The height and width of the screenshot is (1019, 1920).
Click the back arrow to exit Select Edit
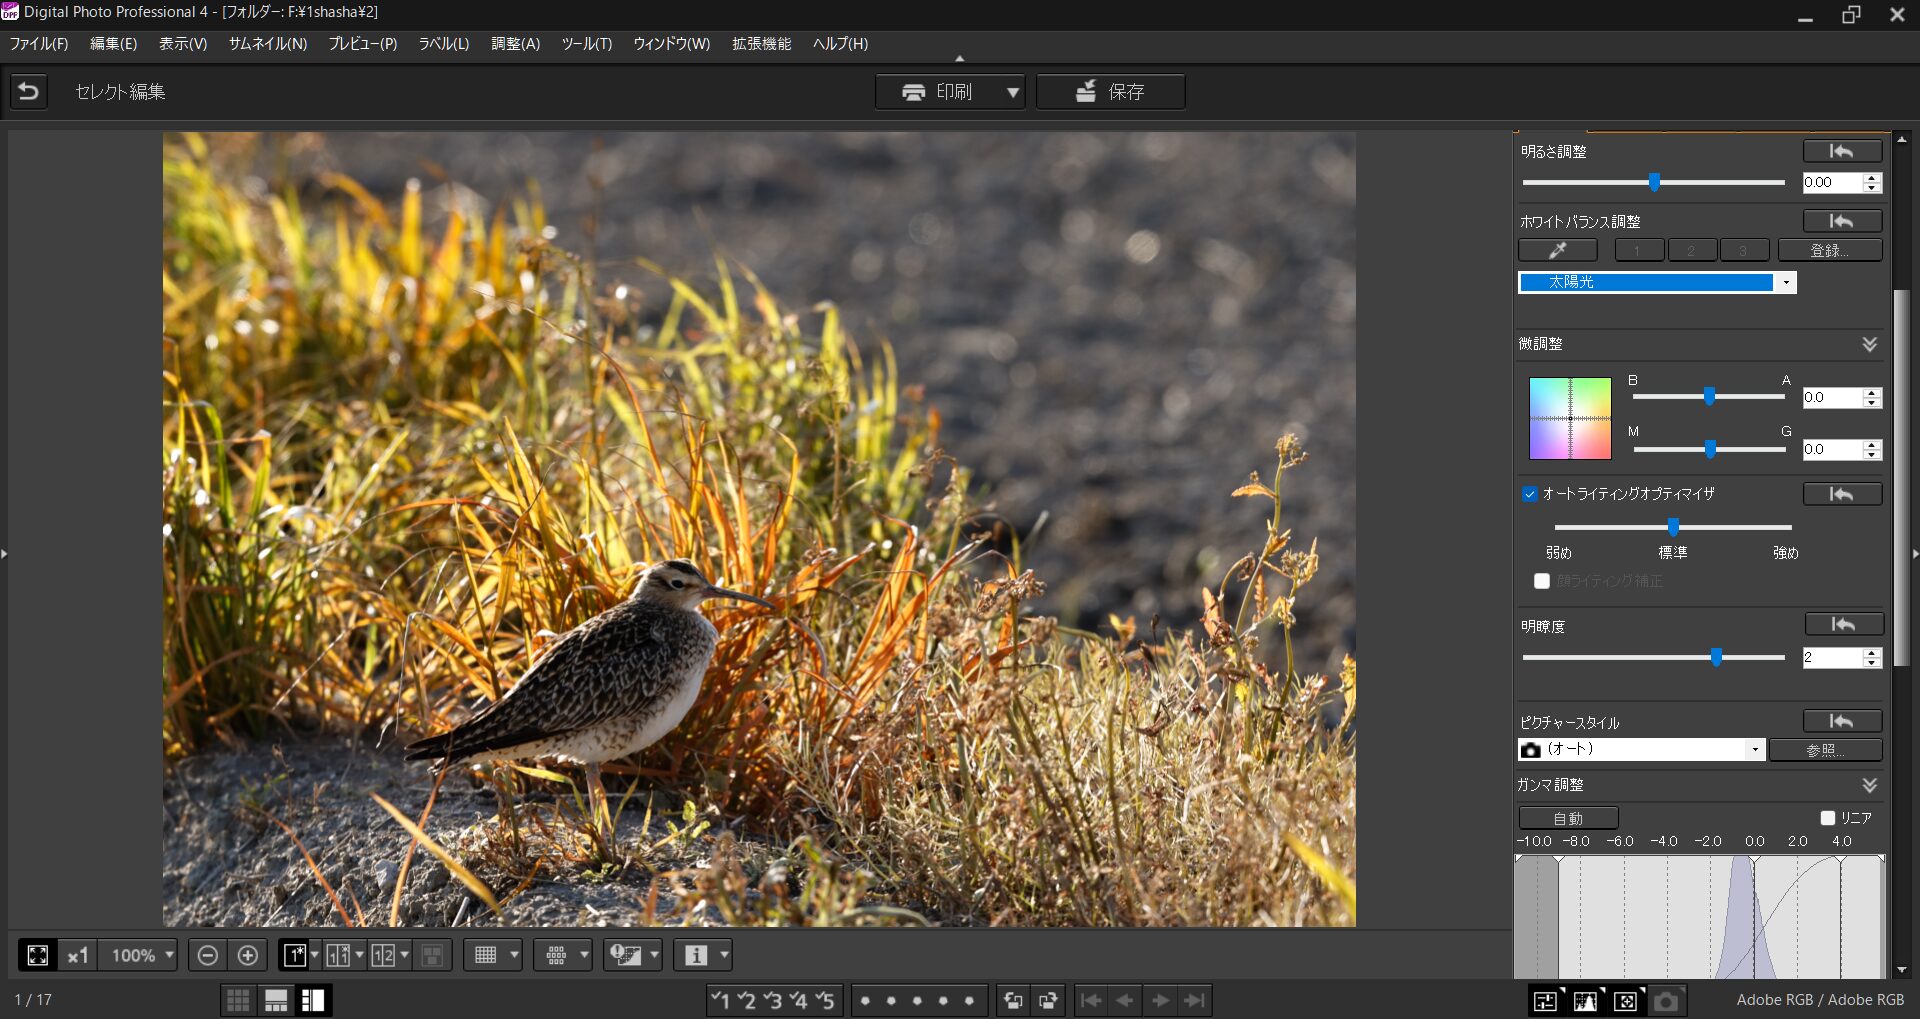pos(29,92)
